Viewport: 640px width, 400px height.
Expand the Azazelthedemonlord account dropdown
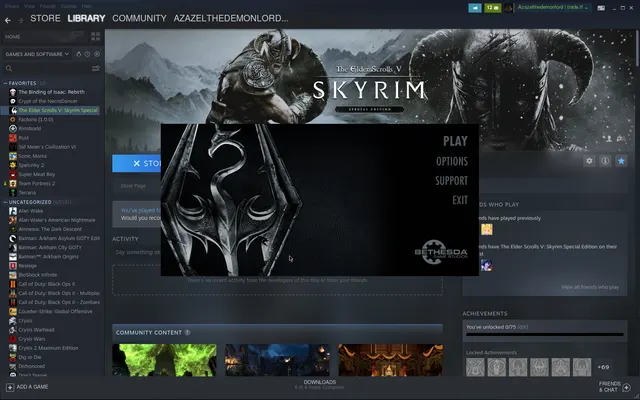tap(553, 7)
